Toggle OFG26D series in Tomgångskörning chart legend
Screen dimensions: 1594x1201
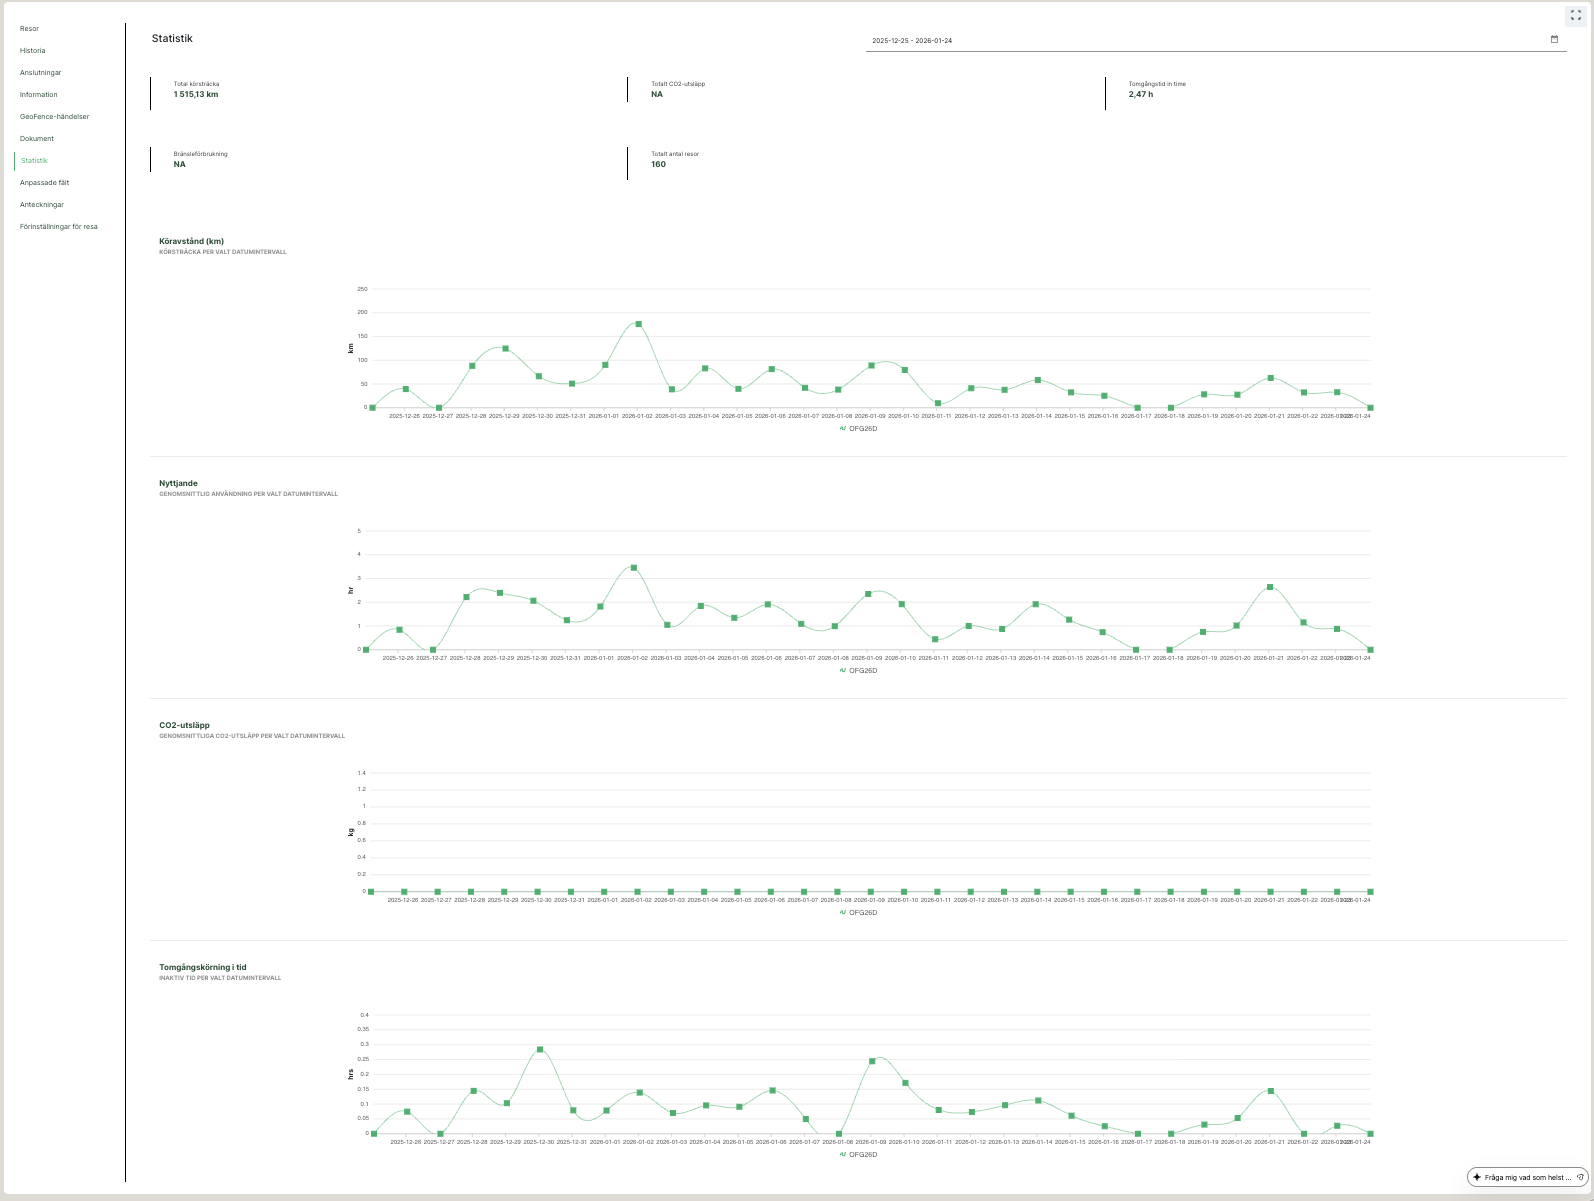coord(858,1155)
